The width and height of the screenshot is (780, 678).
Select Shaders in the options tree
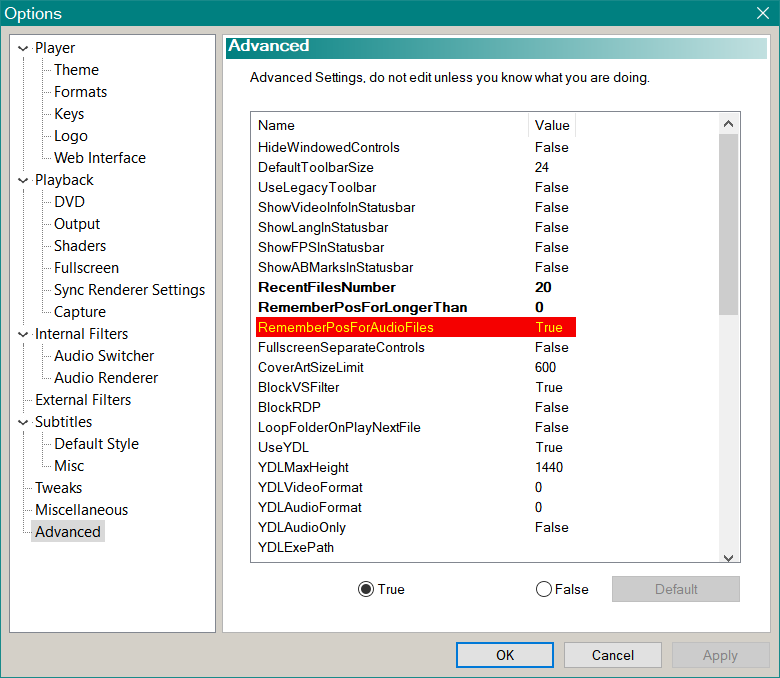(80, 246)
